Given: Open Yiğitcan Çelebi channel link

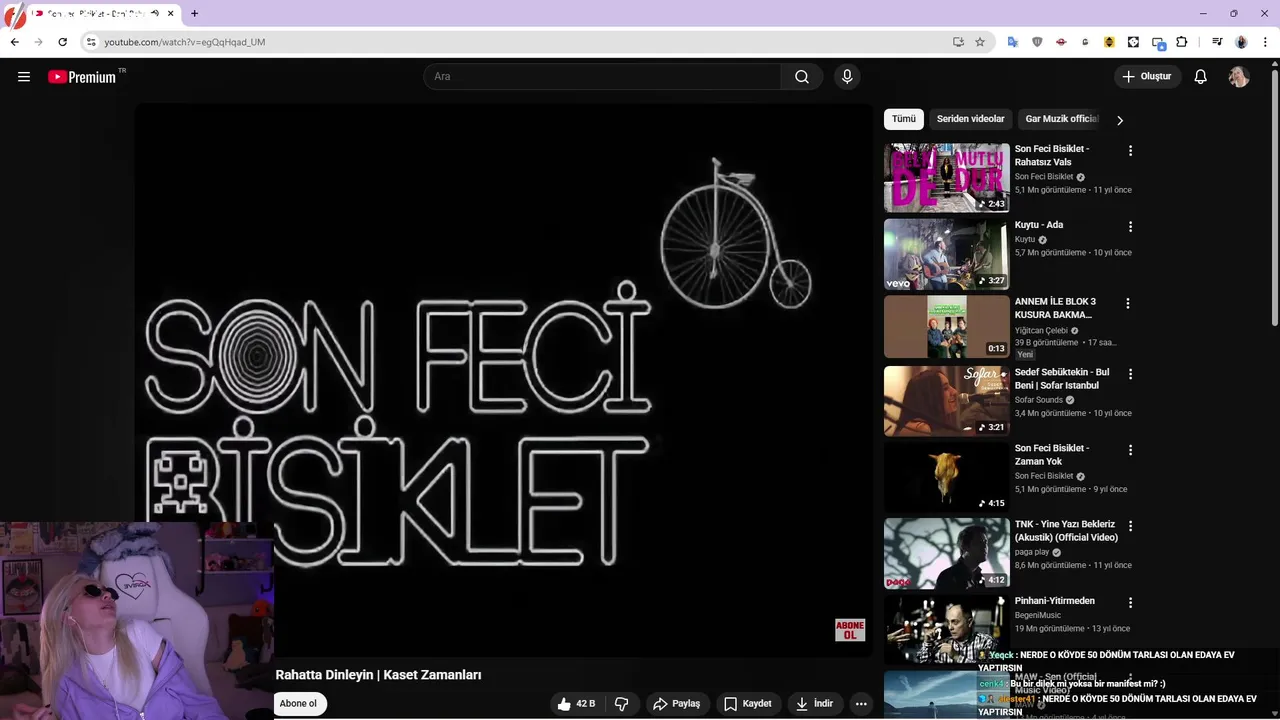Looking at the screenshot, I should pyautogui.click(x=1041, y=331).
